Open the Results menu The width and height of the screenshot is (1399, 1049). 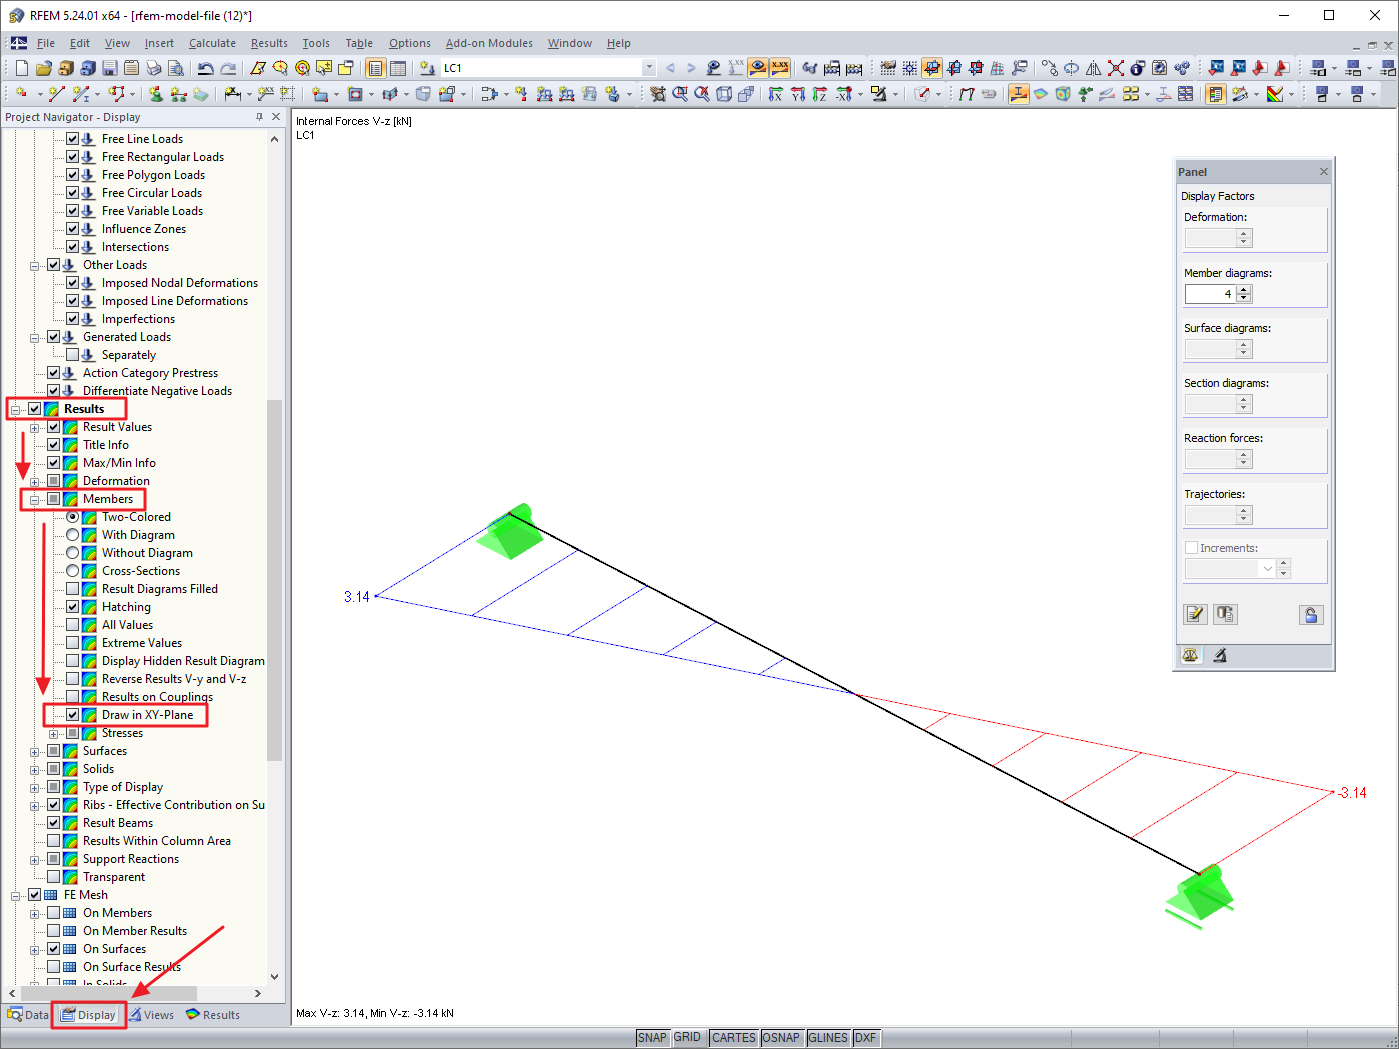point(269,43)
